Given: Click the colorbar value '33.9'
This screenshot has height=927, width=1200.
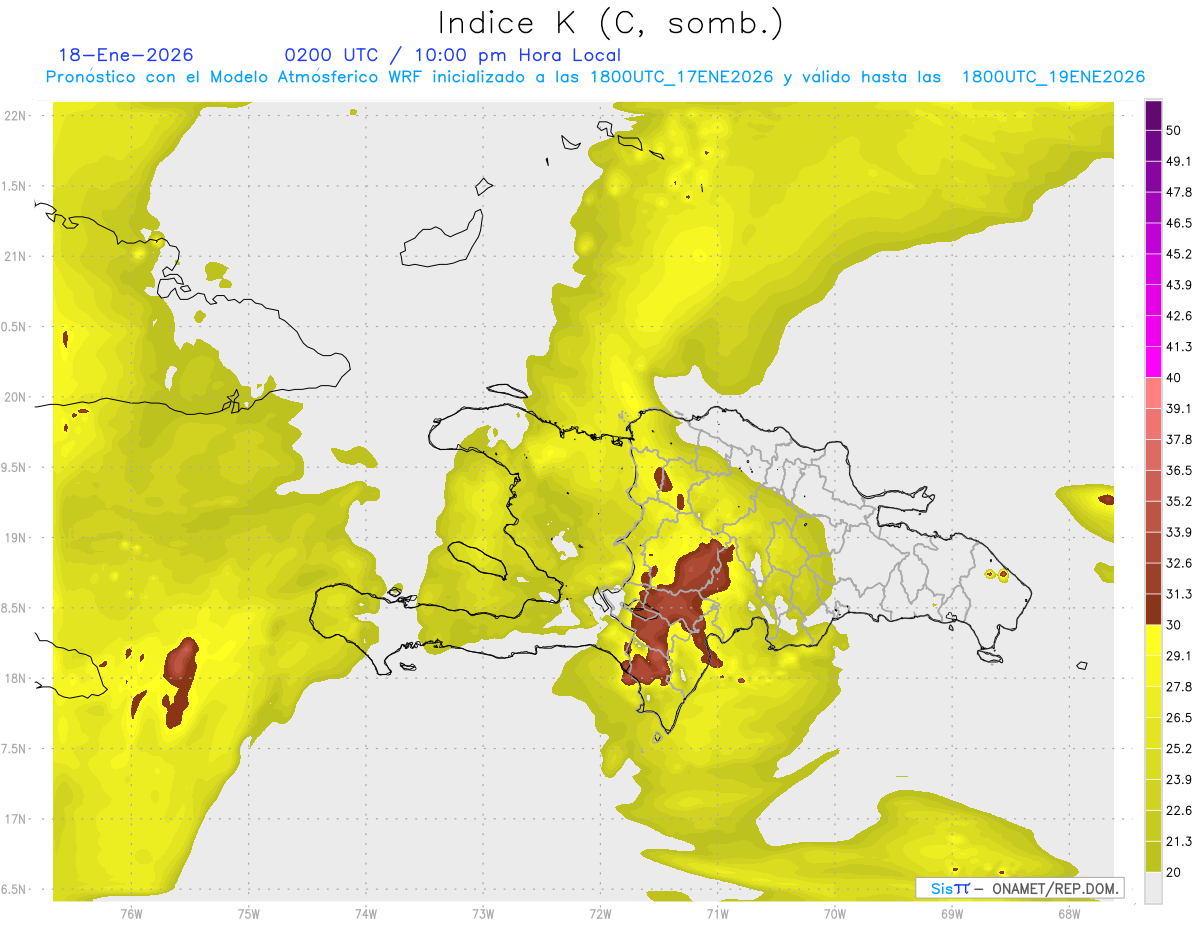Looking at the screenshot, I should (1179, 532).
